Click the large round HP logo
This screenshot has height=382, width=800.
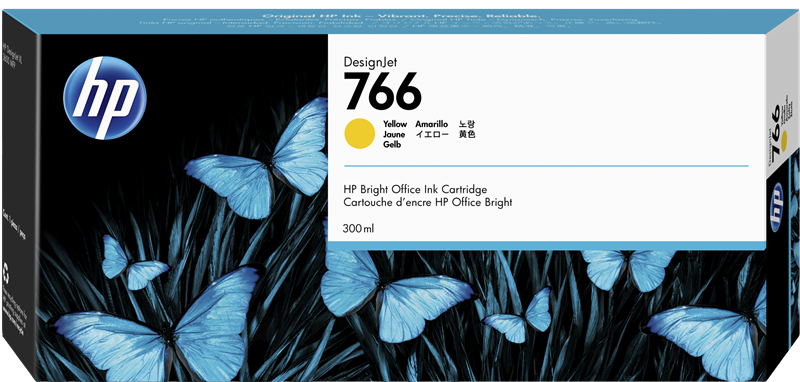click(x=105, y=98)
